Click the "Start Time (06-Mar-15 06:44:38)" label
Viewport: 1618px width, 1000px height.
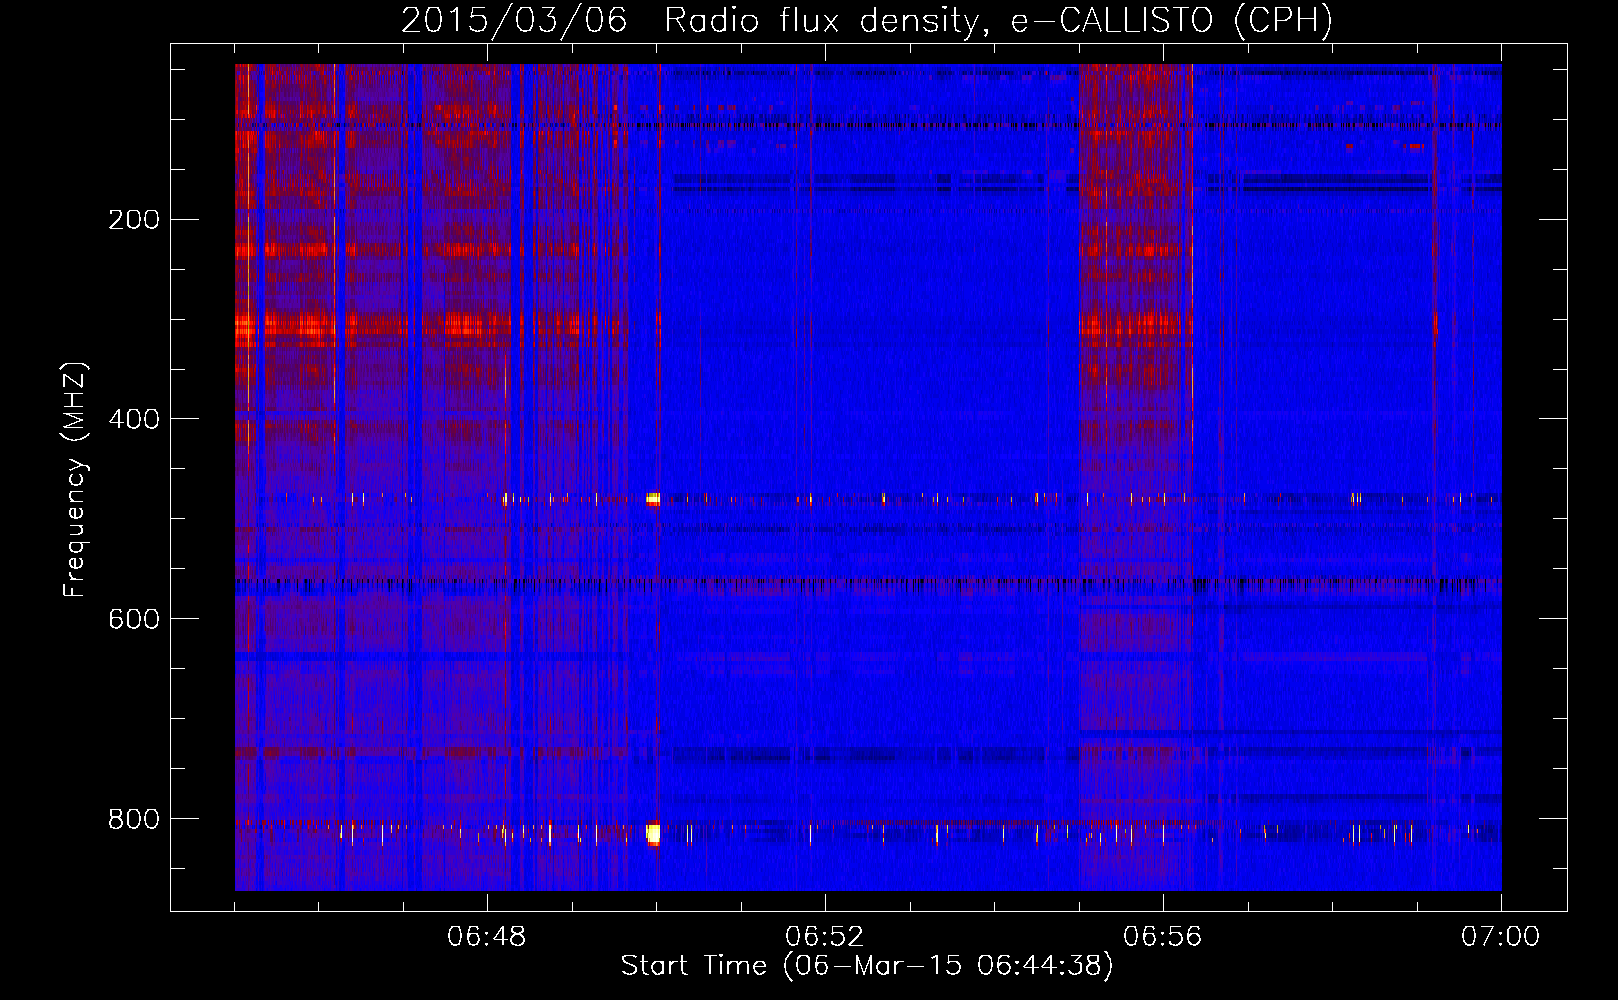click(867, 966)
